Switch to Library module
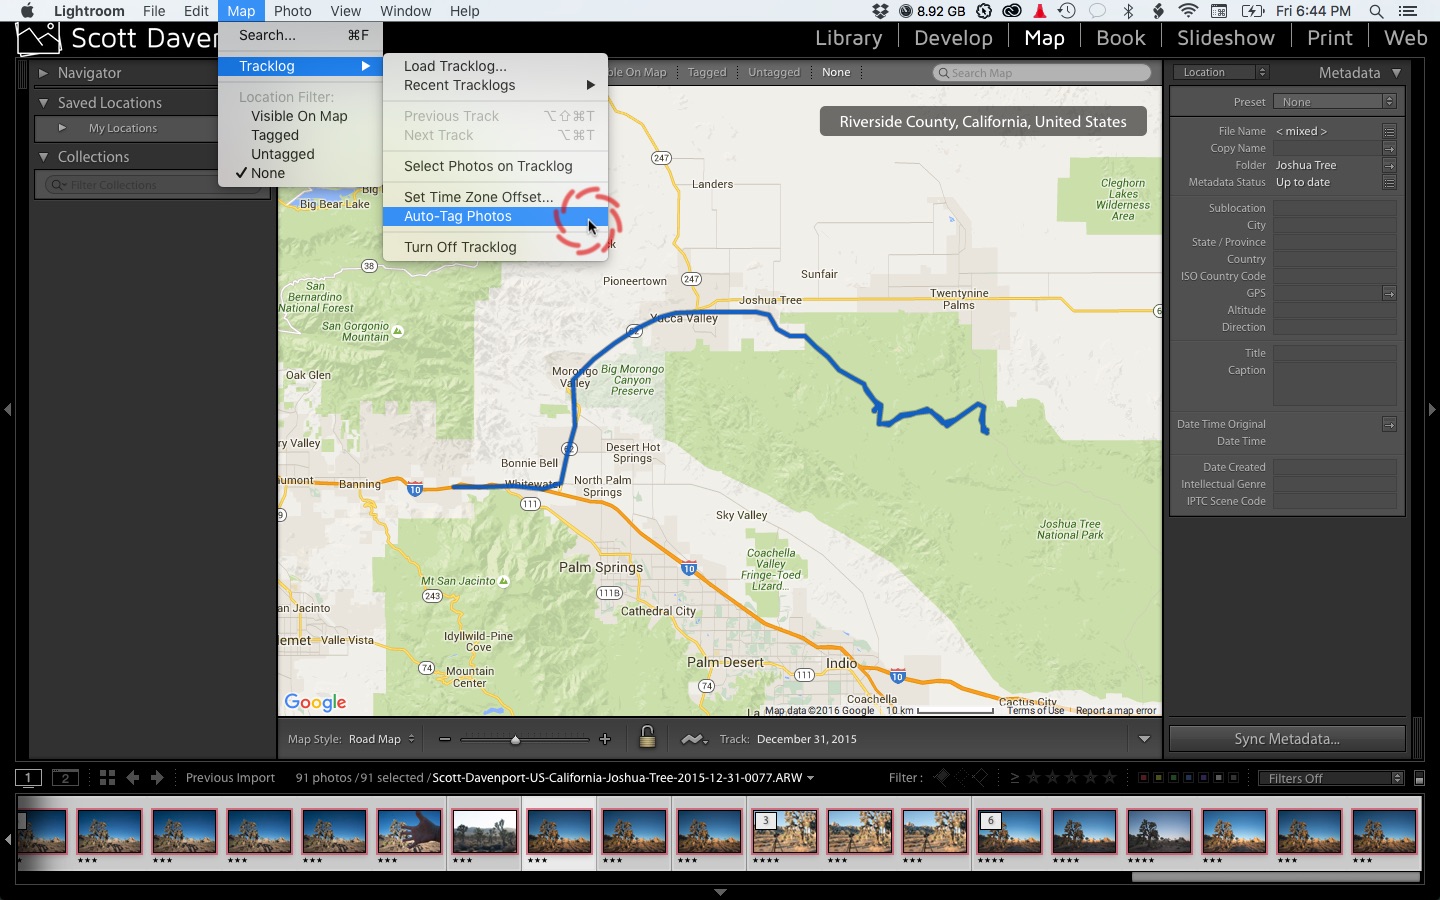 848,38
